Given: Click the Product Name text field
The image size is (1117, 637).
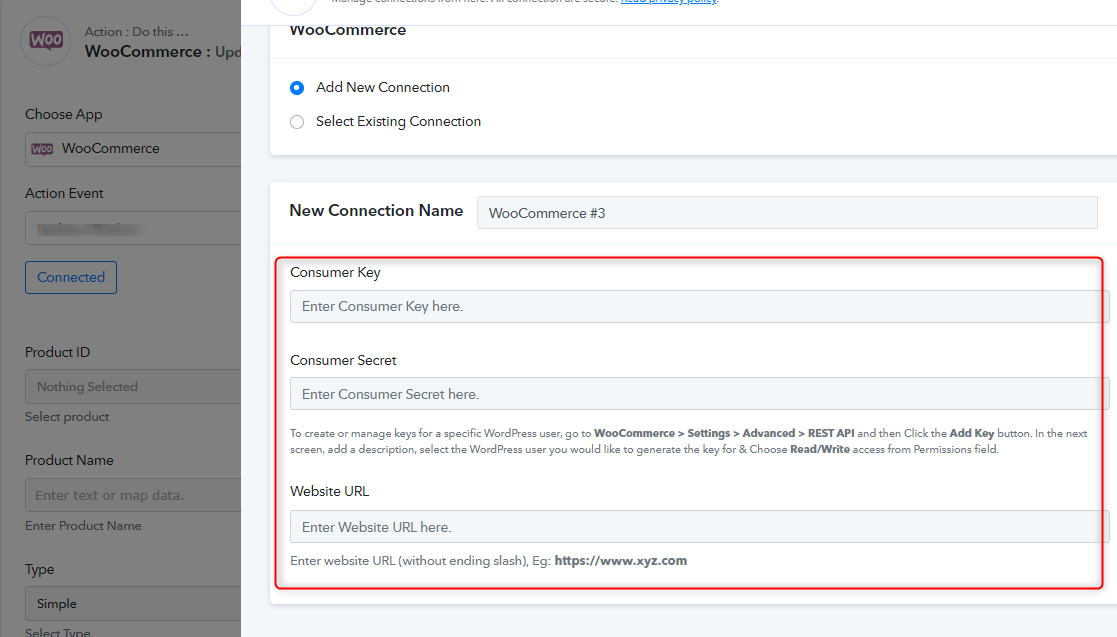Looking at the screenshot, I should click(x=133, y=494).
